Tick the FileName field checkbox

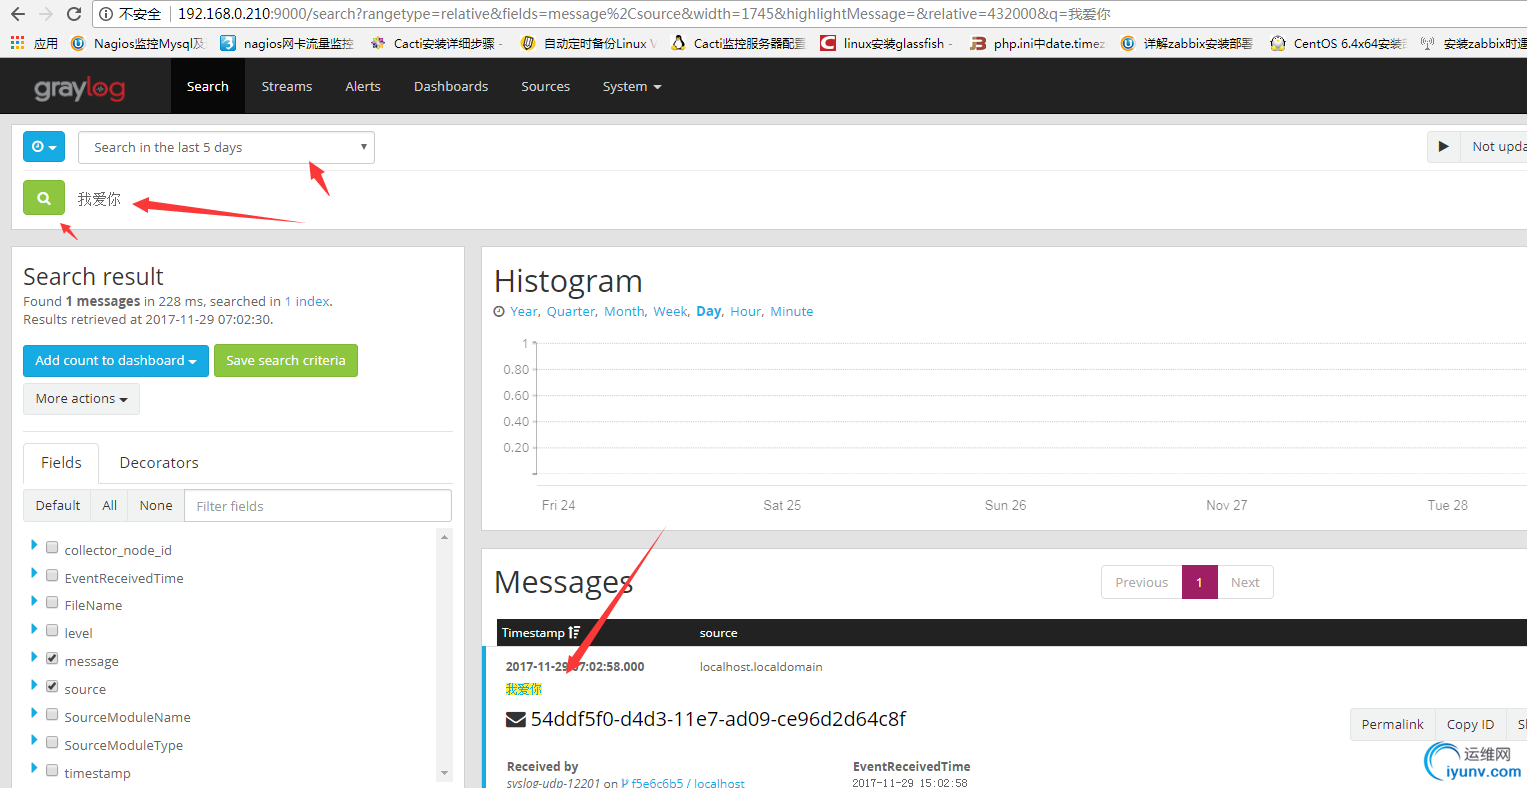tap(52, 602)
